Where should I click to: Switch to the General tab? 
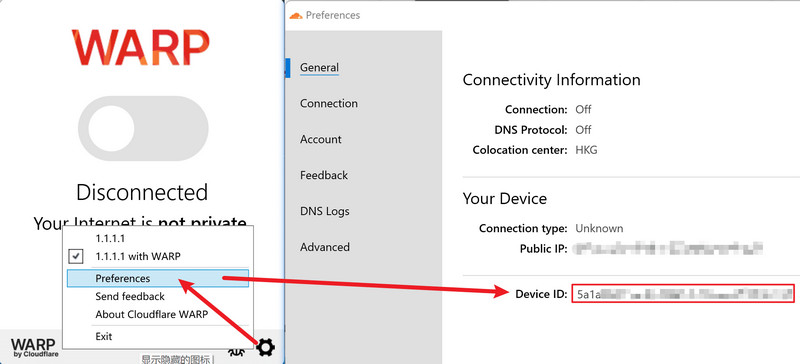pyautogui.click(x=319, y=67)
